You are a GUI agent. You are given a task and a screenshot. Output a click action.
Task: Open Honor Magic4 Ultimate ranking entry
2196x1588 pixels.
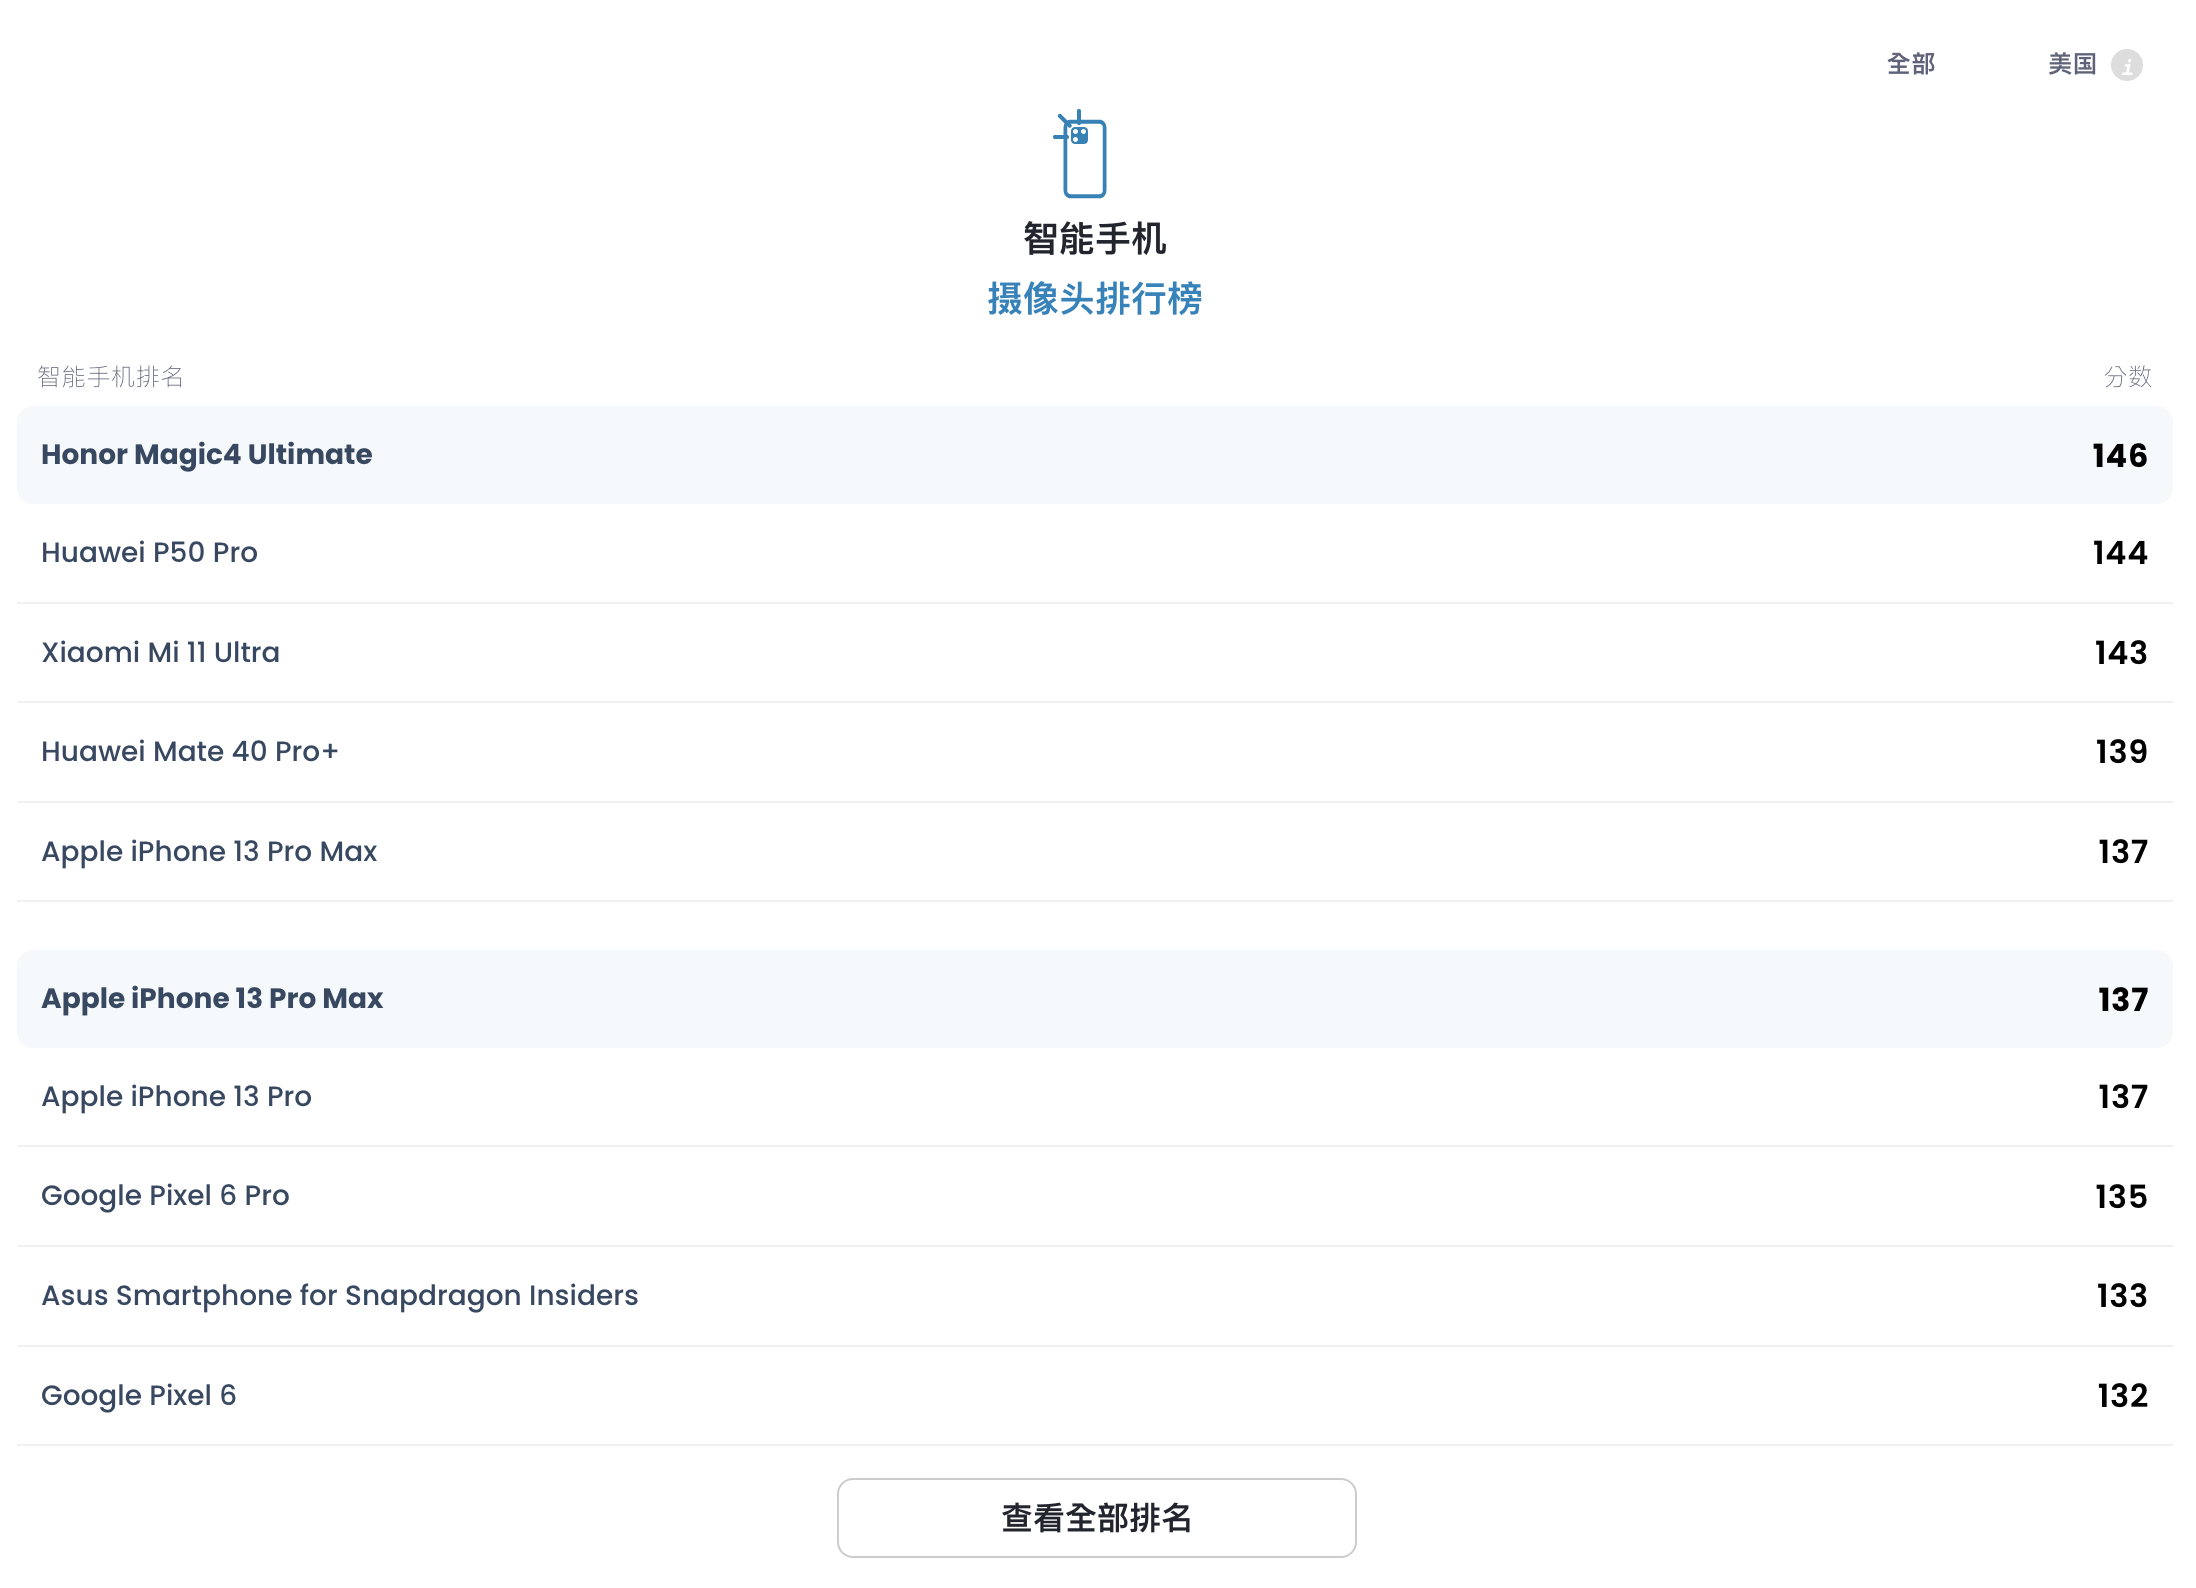pyautogui.click(x=1095, y=455)
